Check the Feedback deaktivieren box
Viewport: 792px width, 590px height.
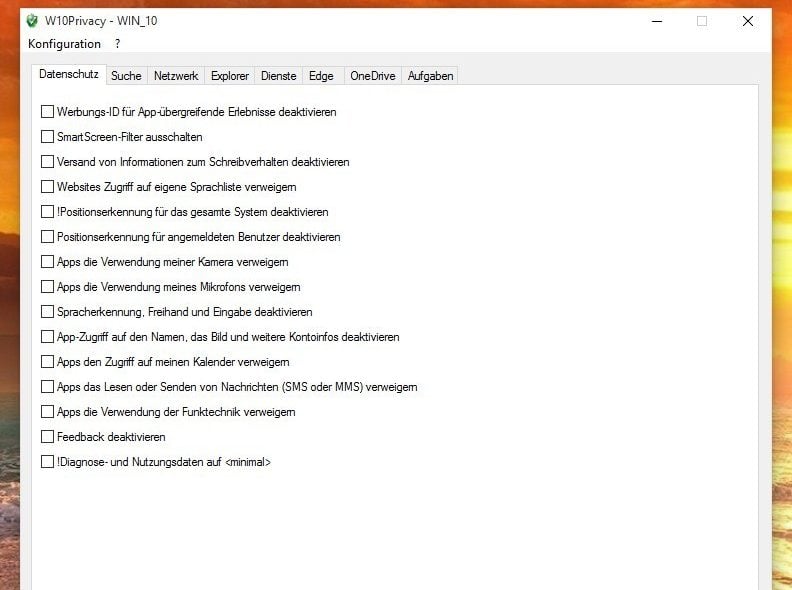click(47, 436)
